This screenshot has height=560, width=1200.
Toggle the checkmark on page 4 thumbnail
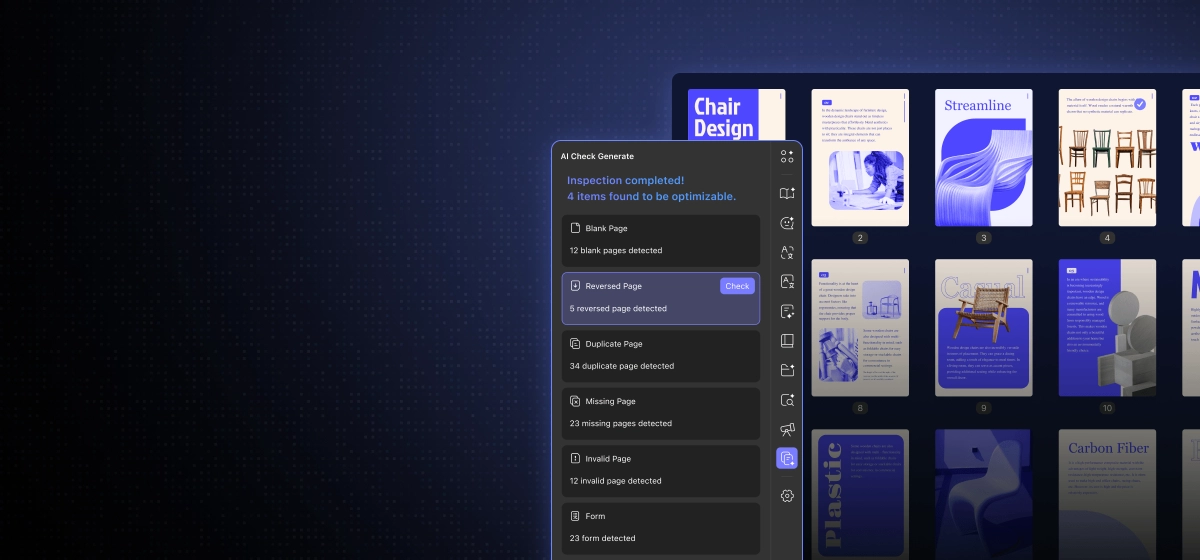pos(1140,104)
